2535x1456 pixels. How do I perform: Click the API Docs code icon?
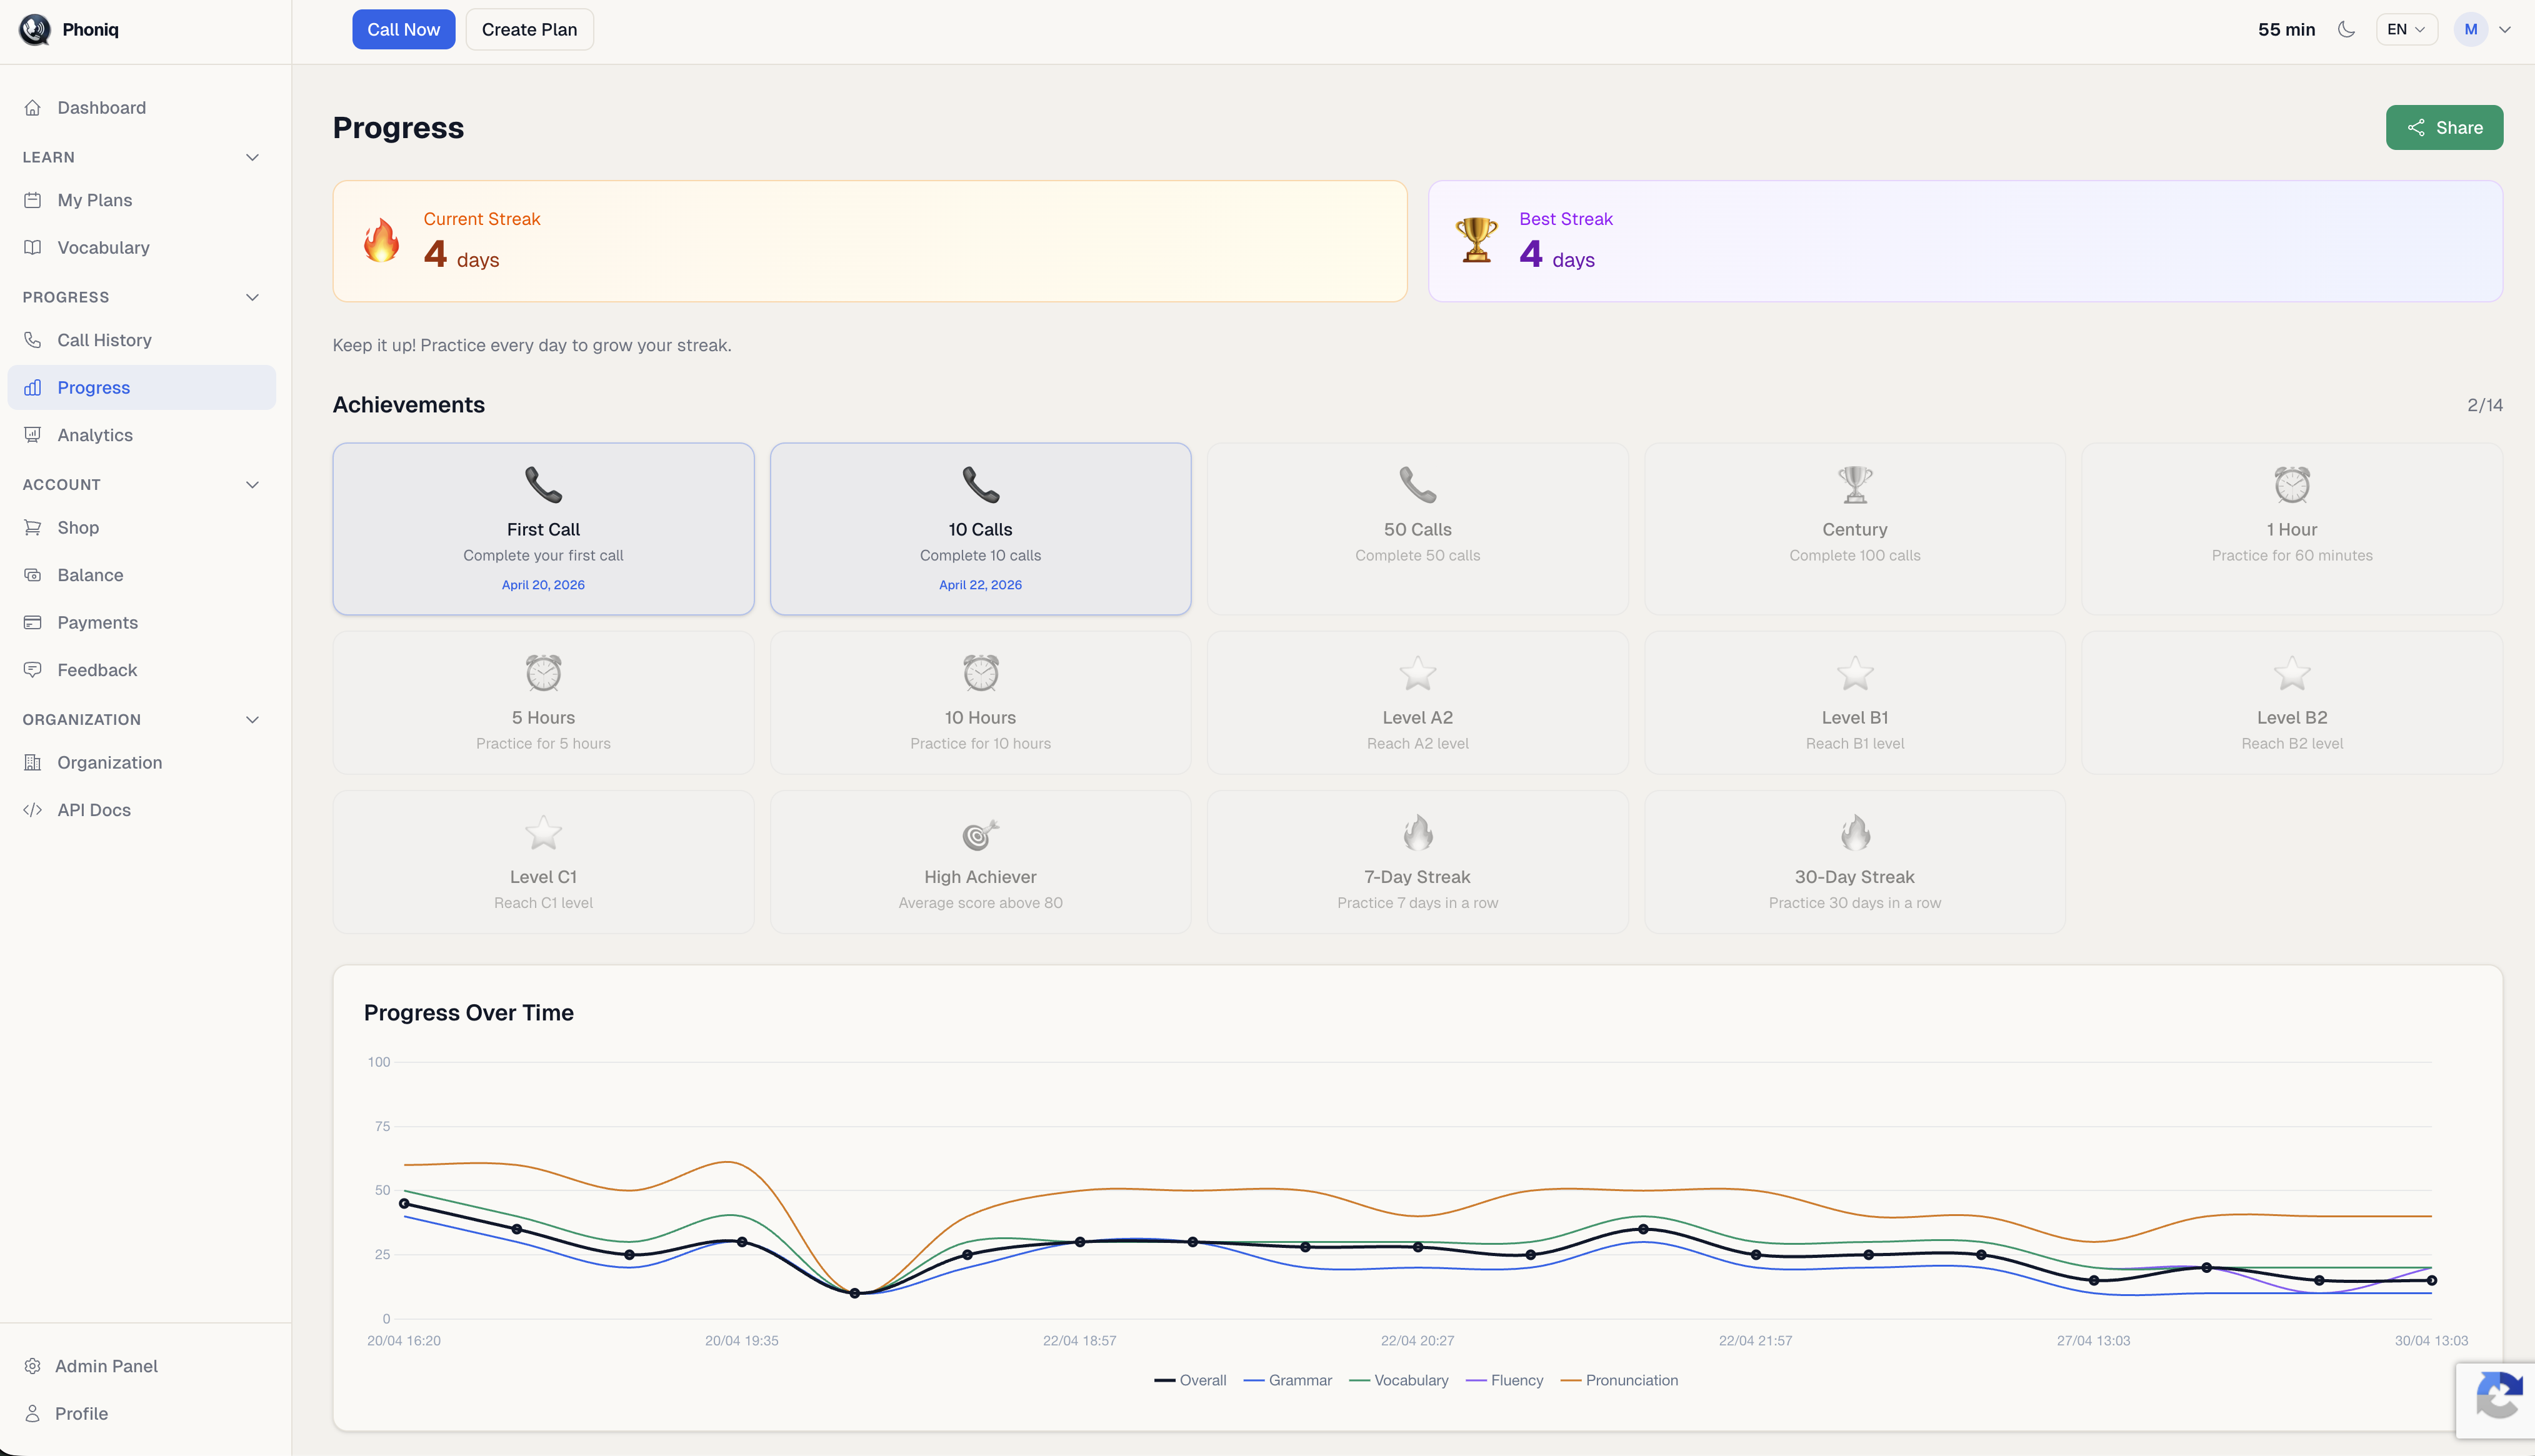tap(33, 810)
